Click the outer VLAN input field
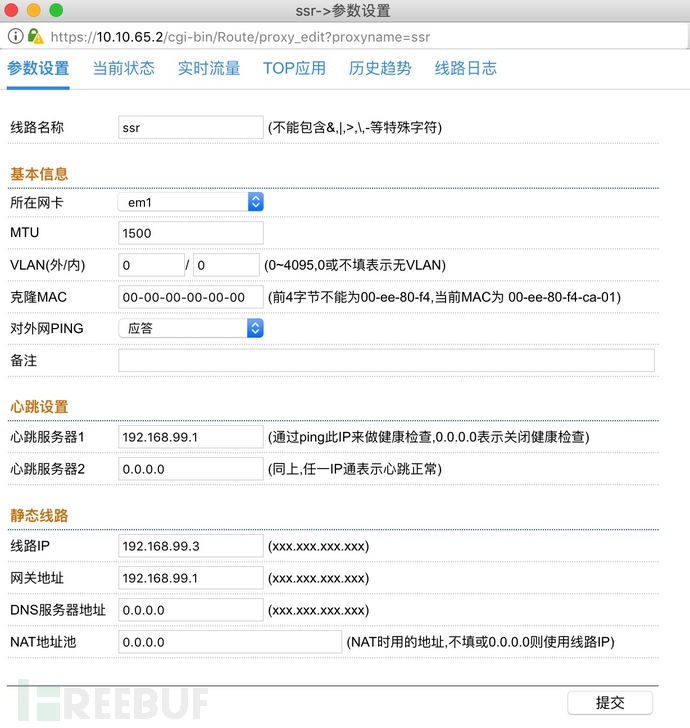The width and height of the screenshot is (690, 728). [151, 265]
